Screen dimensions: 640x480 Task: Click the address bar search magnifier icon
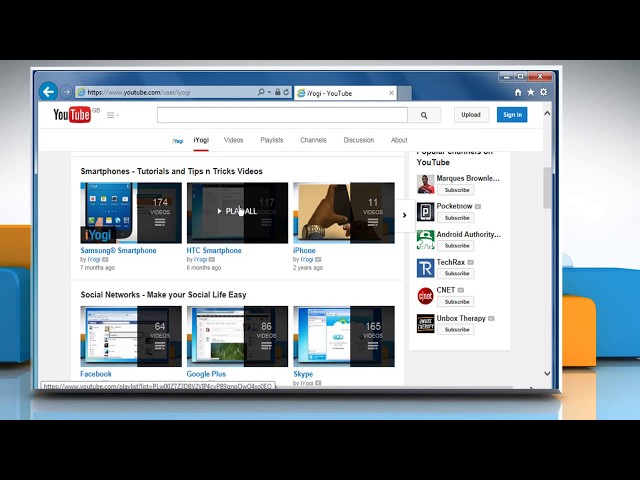(261, 92)
